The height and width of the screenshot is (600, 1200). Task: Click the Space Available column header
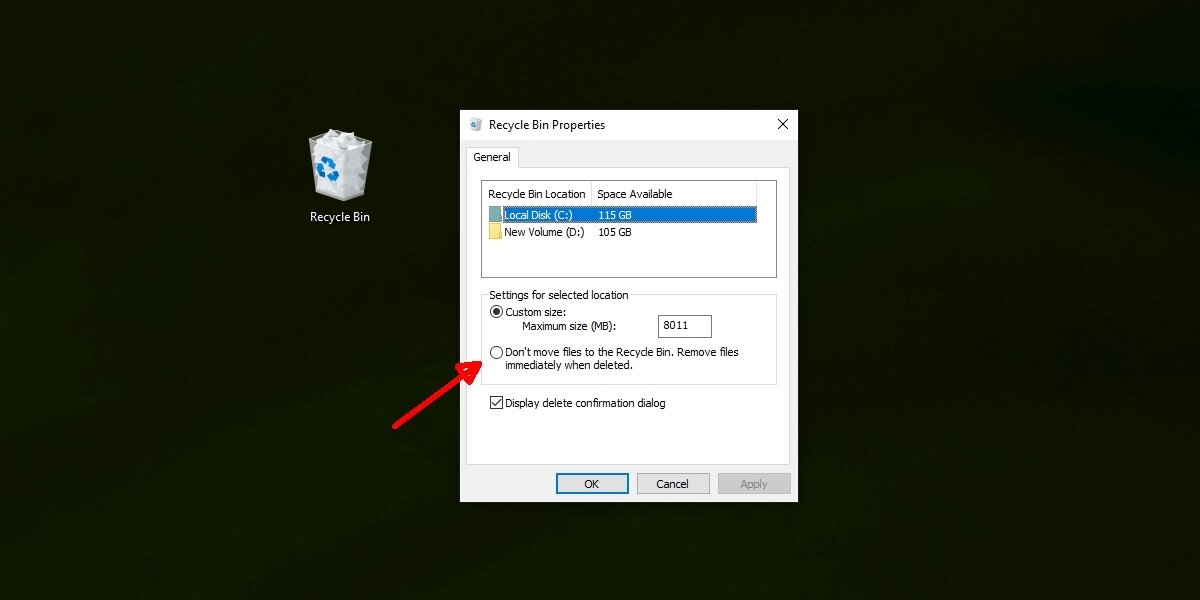click(x=634, y=193)
